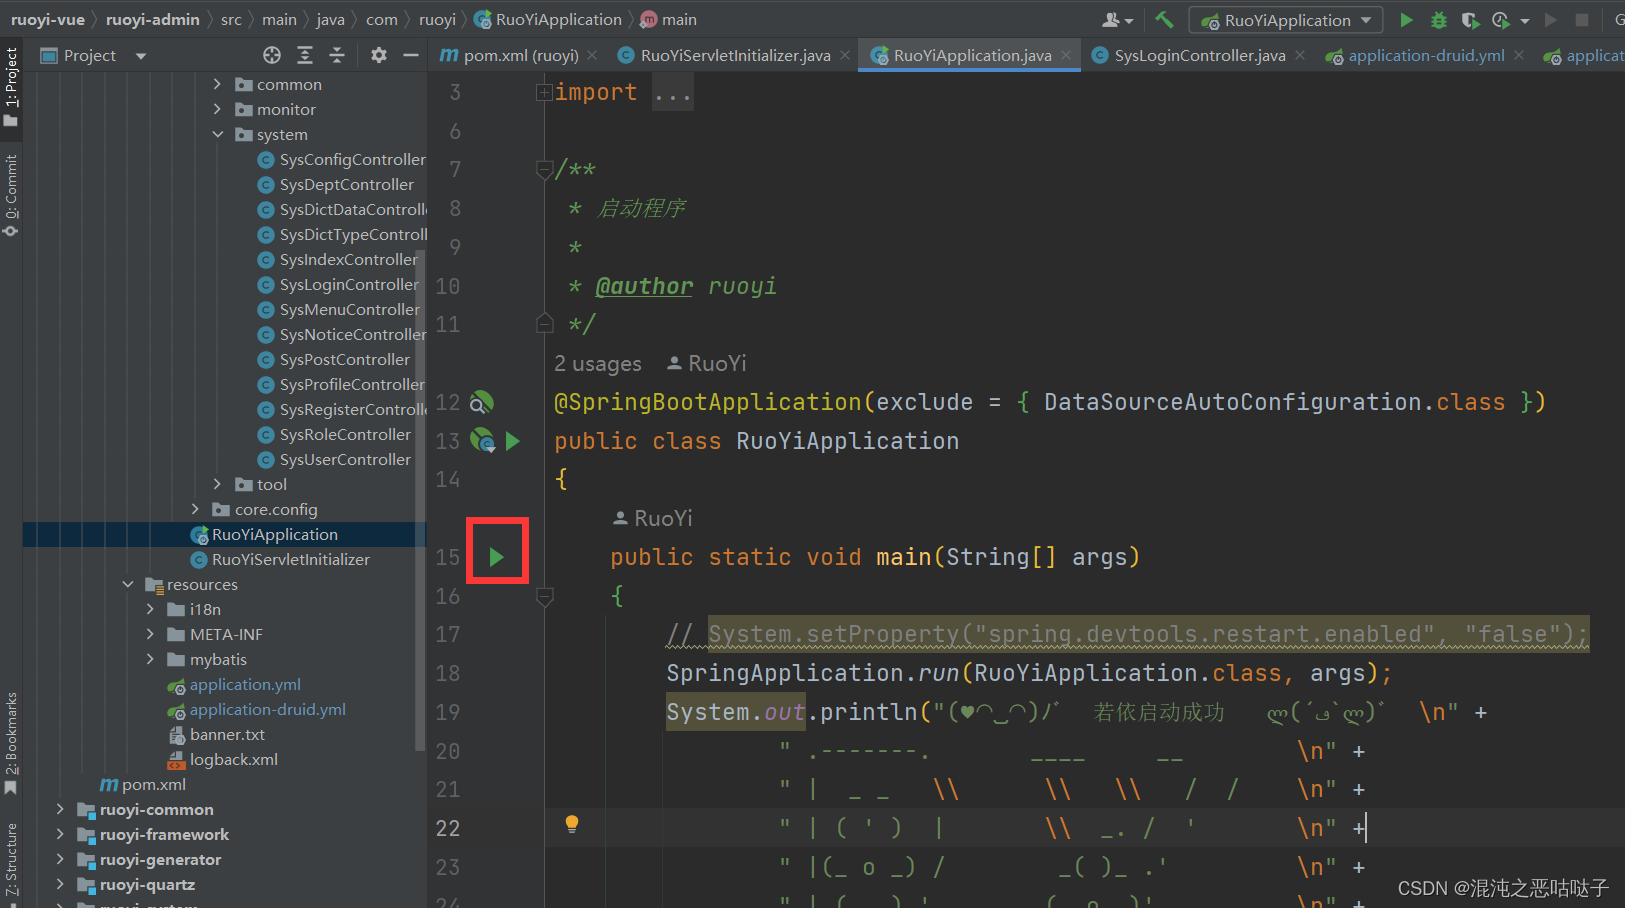Run RuoYiApplication from the top toolbar
Viewport: 1625px width, 908px height.
click(x=1406, y=20)
